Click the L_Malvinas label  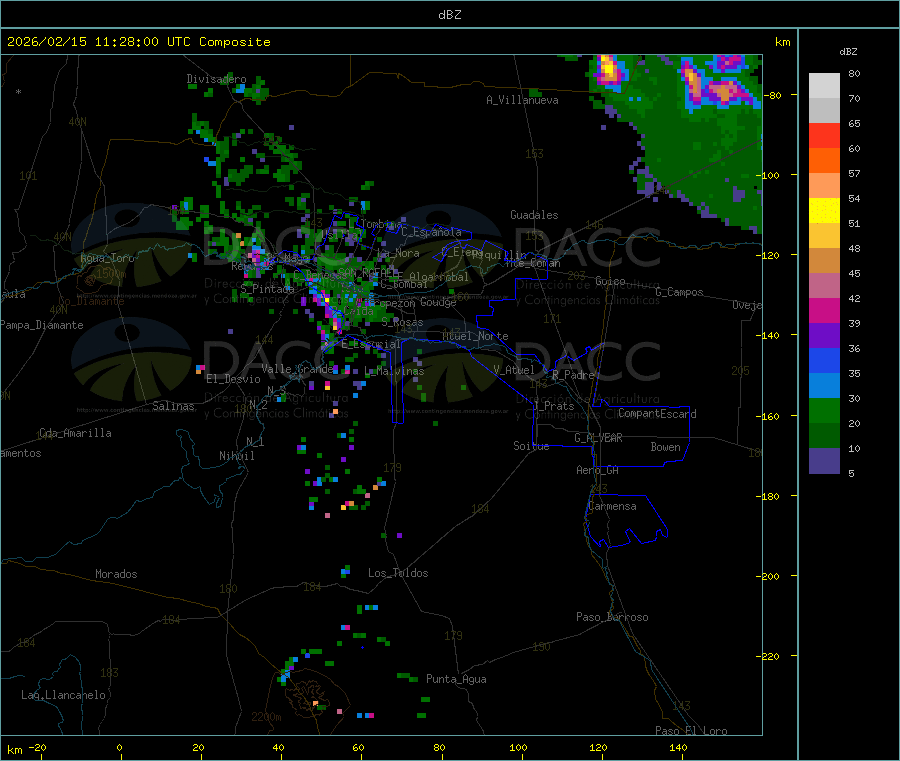pyautogui.click(x=394, y=371)
